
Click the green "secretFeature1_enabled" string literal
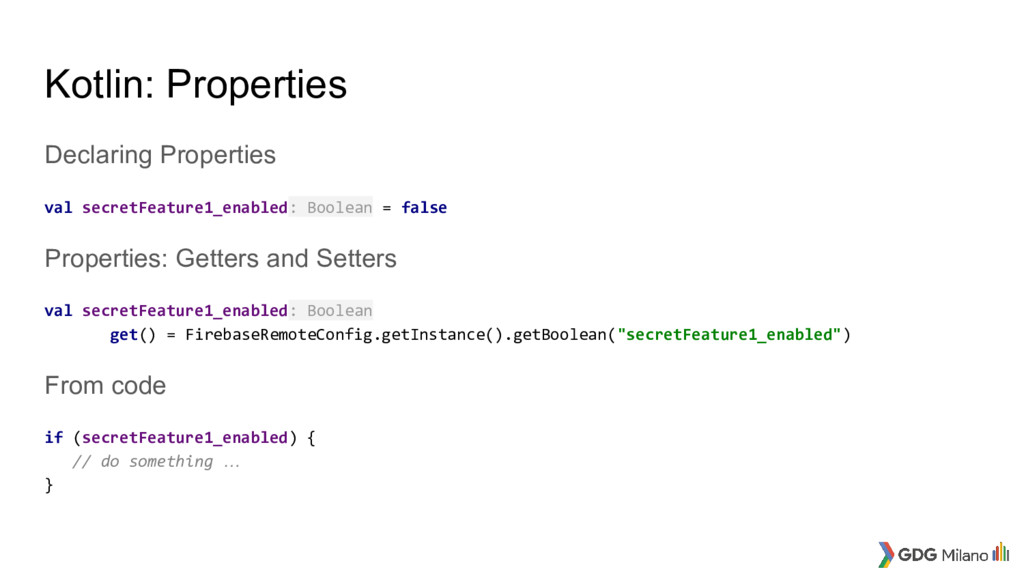(x=729, y=335)
